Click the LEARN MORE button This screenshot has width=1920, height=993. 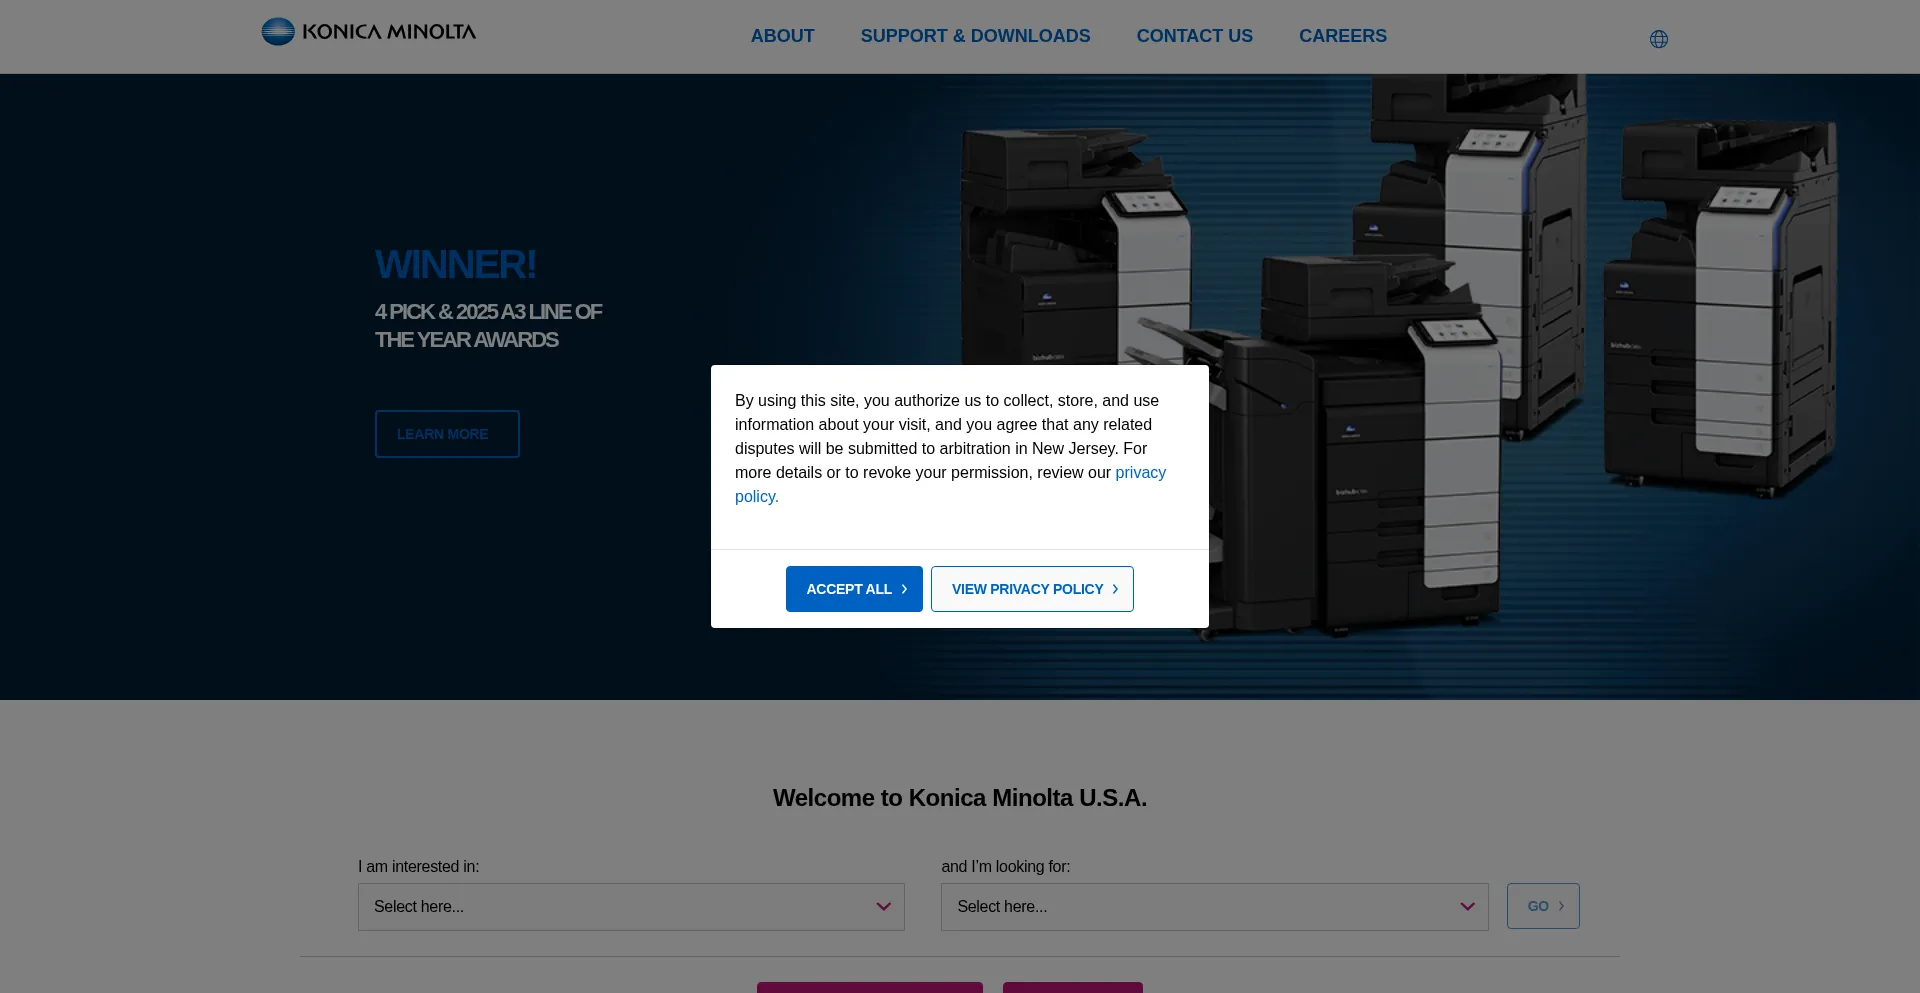[x=447, y=434]
